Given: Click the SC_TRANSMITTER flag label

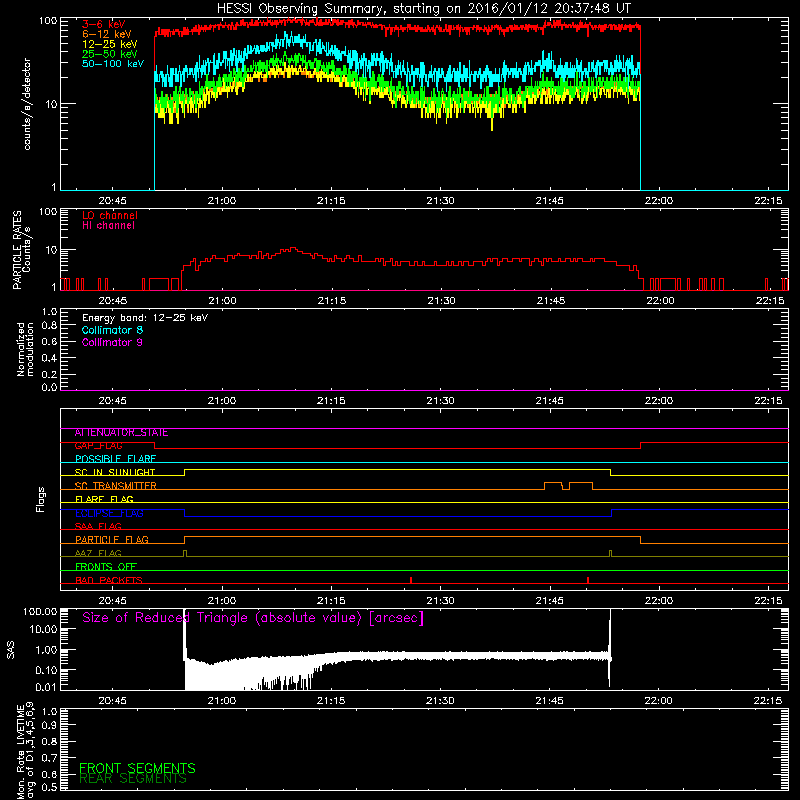Looking at the screenshot, I should coord(116,486).
